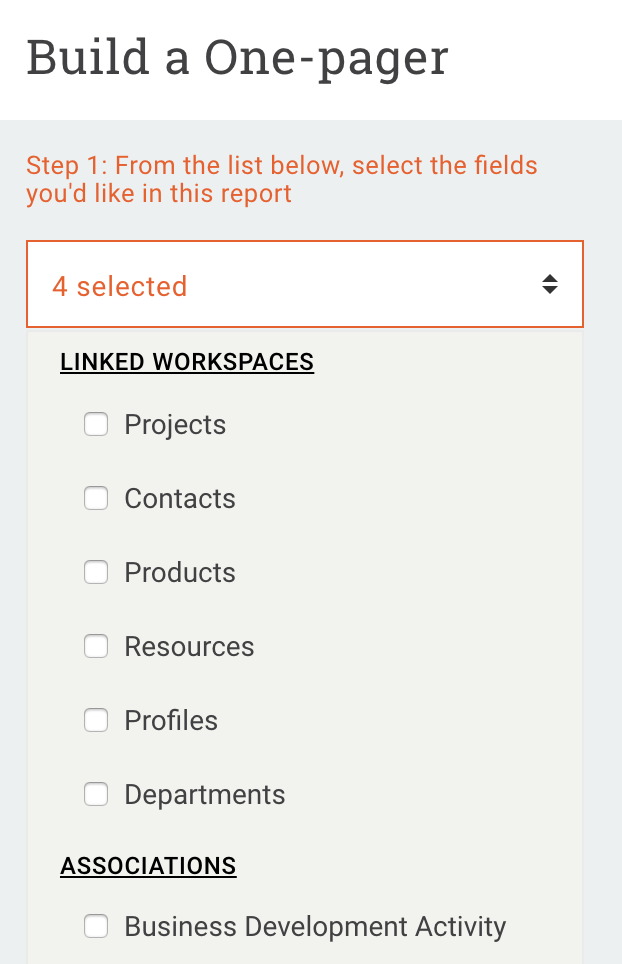
Task: Click the Profiles option label
Action: pos(171,721)
